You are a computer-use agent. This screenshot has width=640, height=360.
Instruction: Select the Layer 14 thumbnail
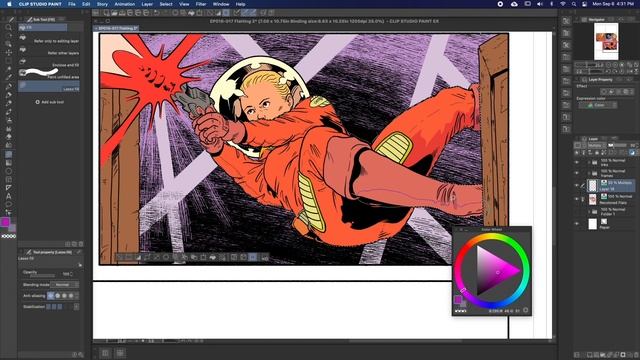tap(593, 185)
